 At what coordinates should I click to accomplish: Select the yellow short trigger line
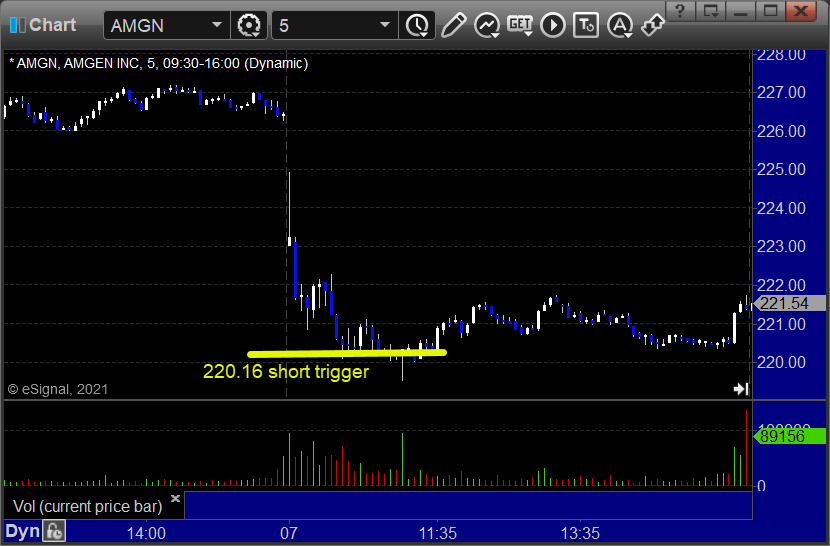coord(347,353)
